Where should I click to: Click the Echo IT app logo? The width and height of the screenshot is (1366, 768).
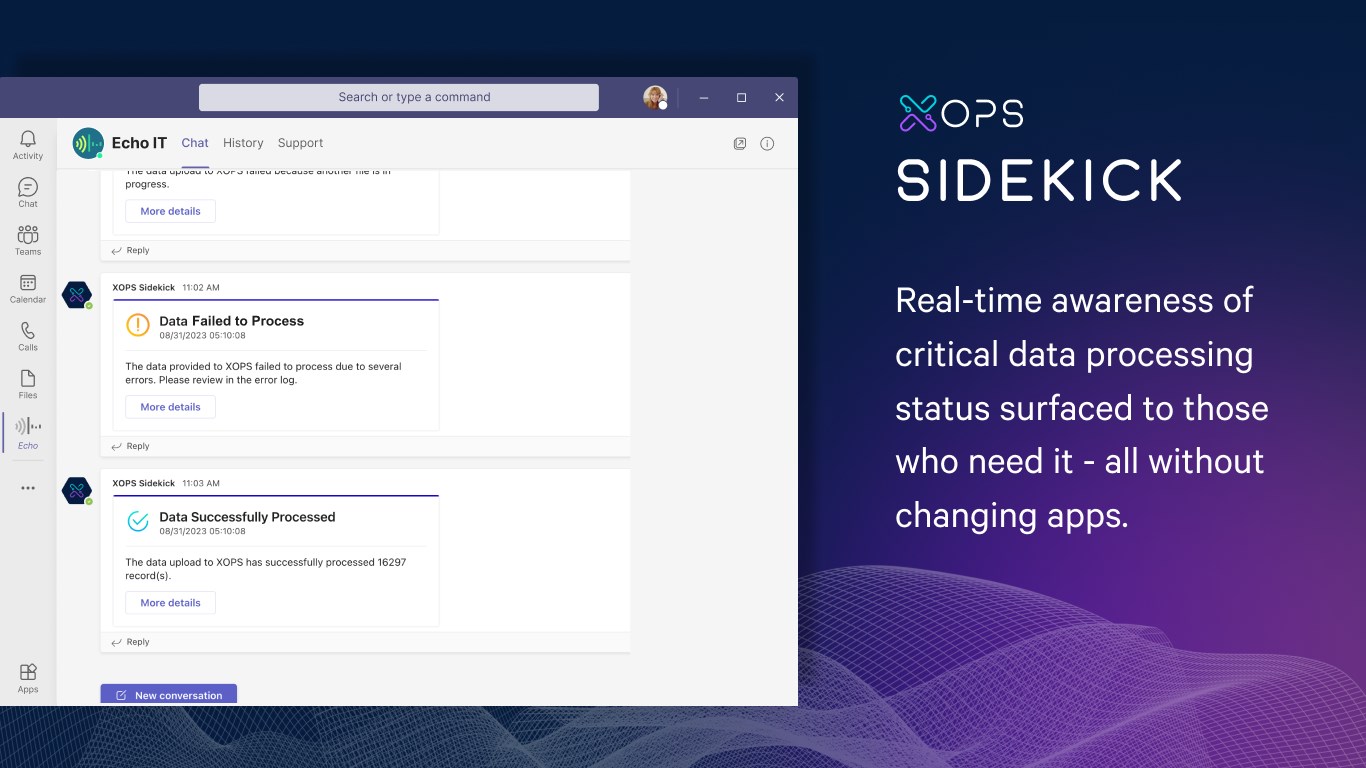pos(88,143)
